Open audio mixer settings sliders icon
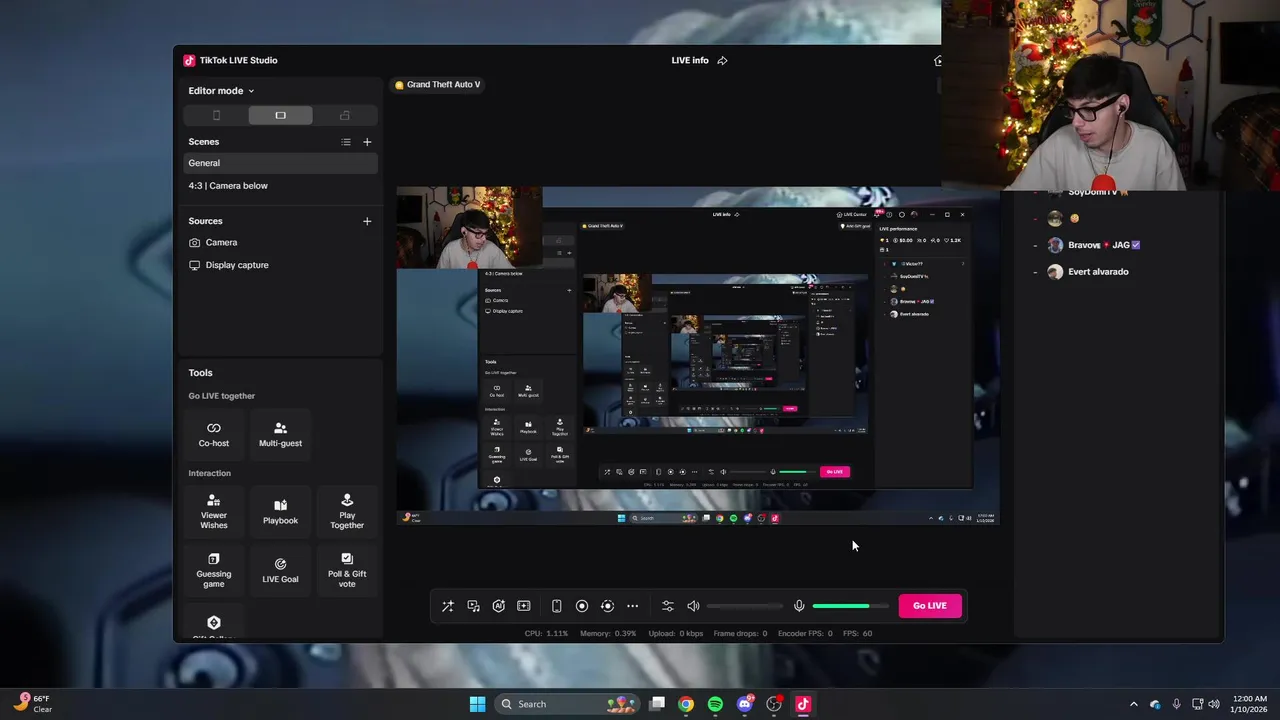The height and width of the screenshot is (720, 1280). tap(668, 606)
